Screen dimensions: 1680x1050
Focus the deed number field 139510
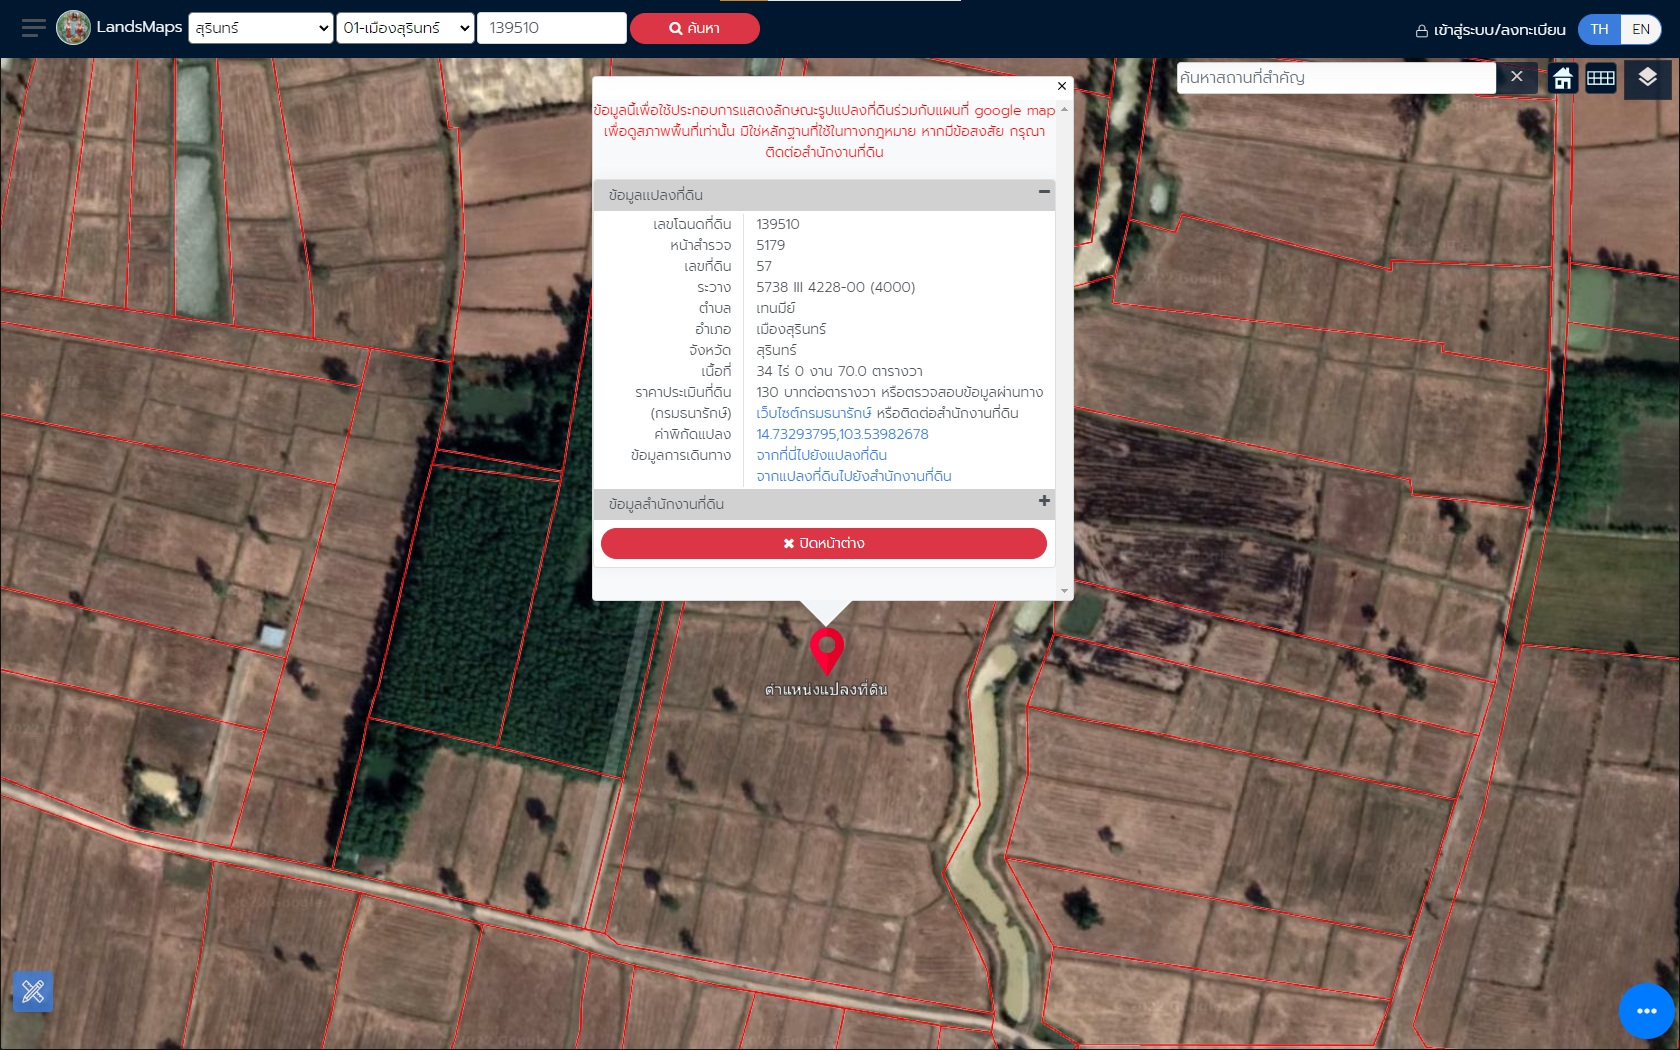(552, 28)
